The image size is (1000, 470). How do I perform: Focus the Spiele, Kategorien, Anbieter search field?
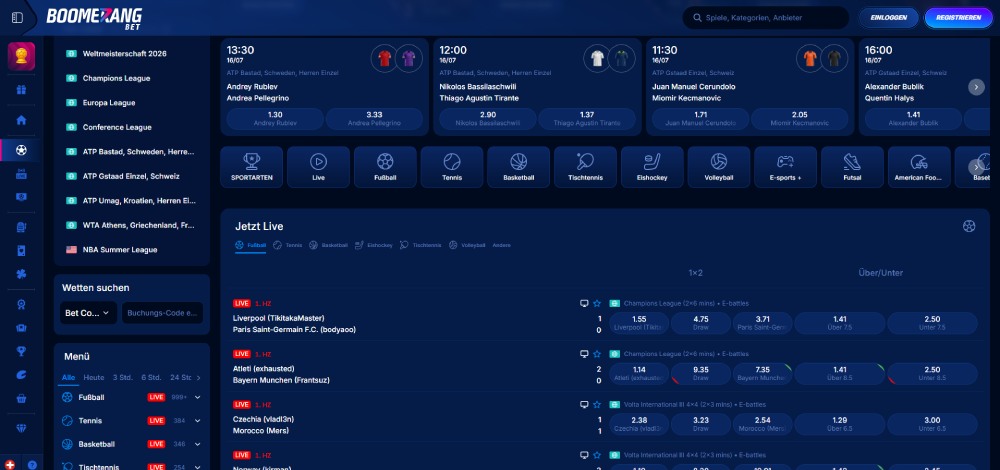[765, 18]
